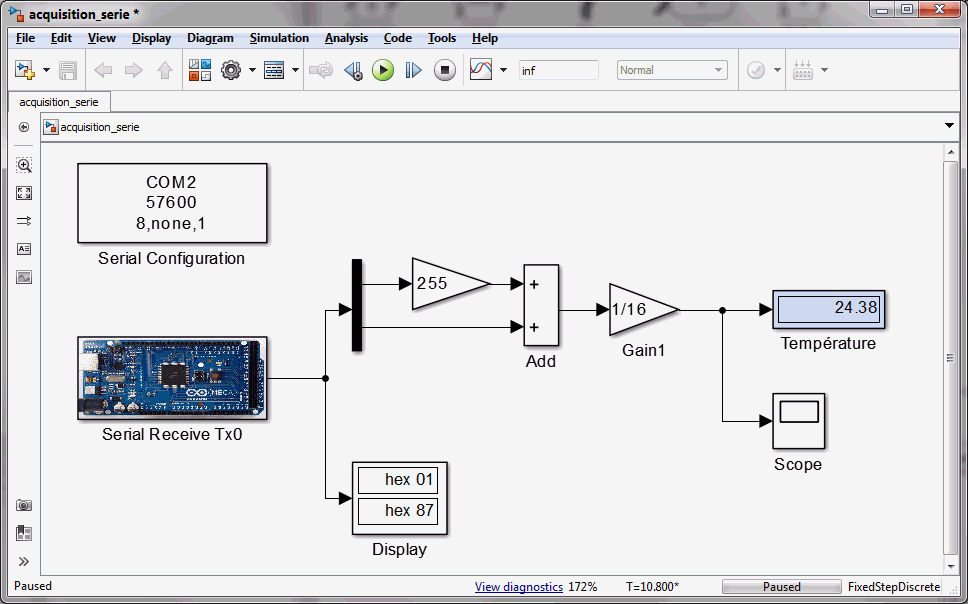Click the FixedStepDiscrete solver label
Screen dimensions: 968x604
click(894, 587)
